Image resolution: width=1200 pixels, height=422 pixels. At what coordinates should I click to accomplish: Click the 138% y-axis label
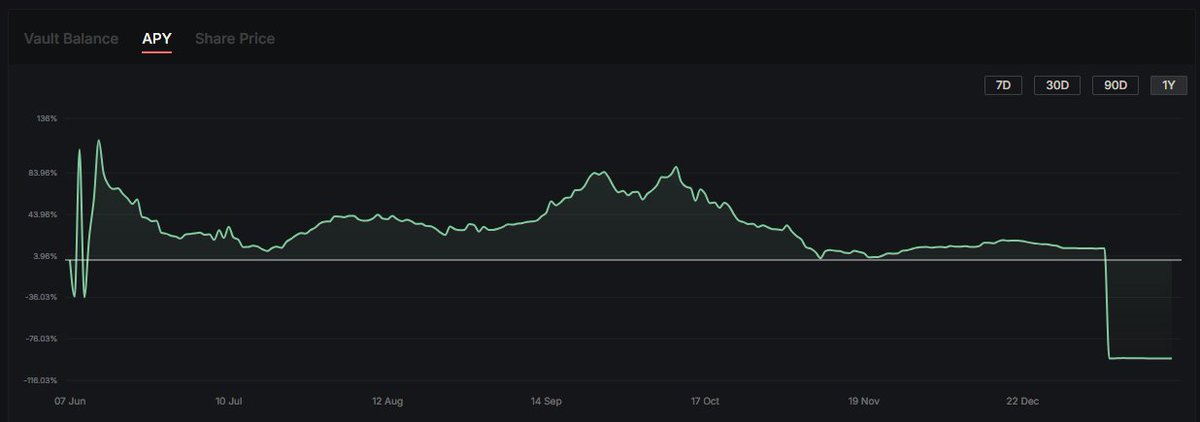coord(47,118)
